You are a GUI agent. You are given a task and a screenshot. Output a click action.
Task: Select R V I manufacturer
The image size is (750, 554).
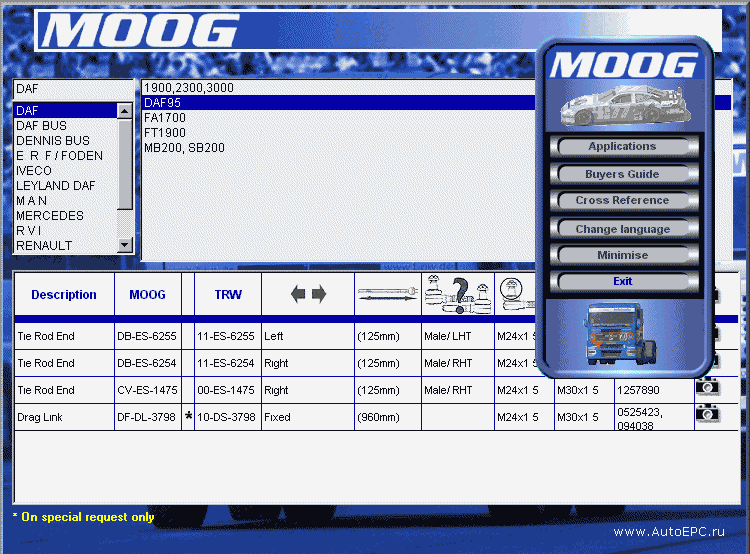pyautogui.click(x=66, y=231)
